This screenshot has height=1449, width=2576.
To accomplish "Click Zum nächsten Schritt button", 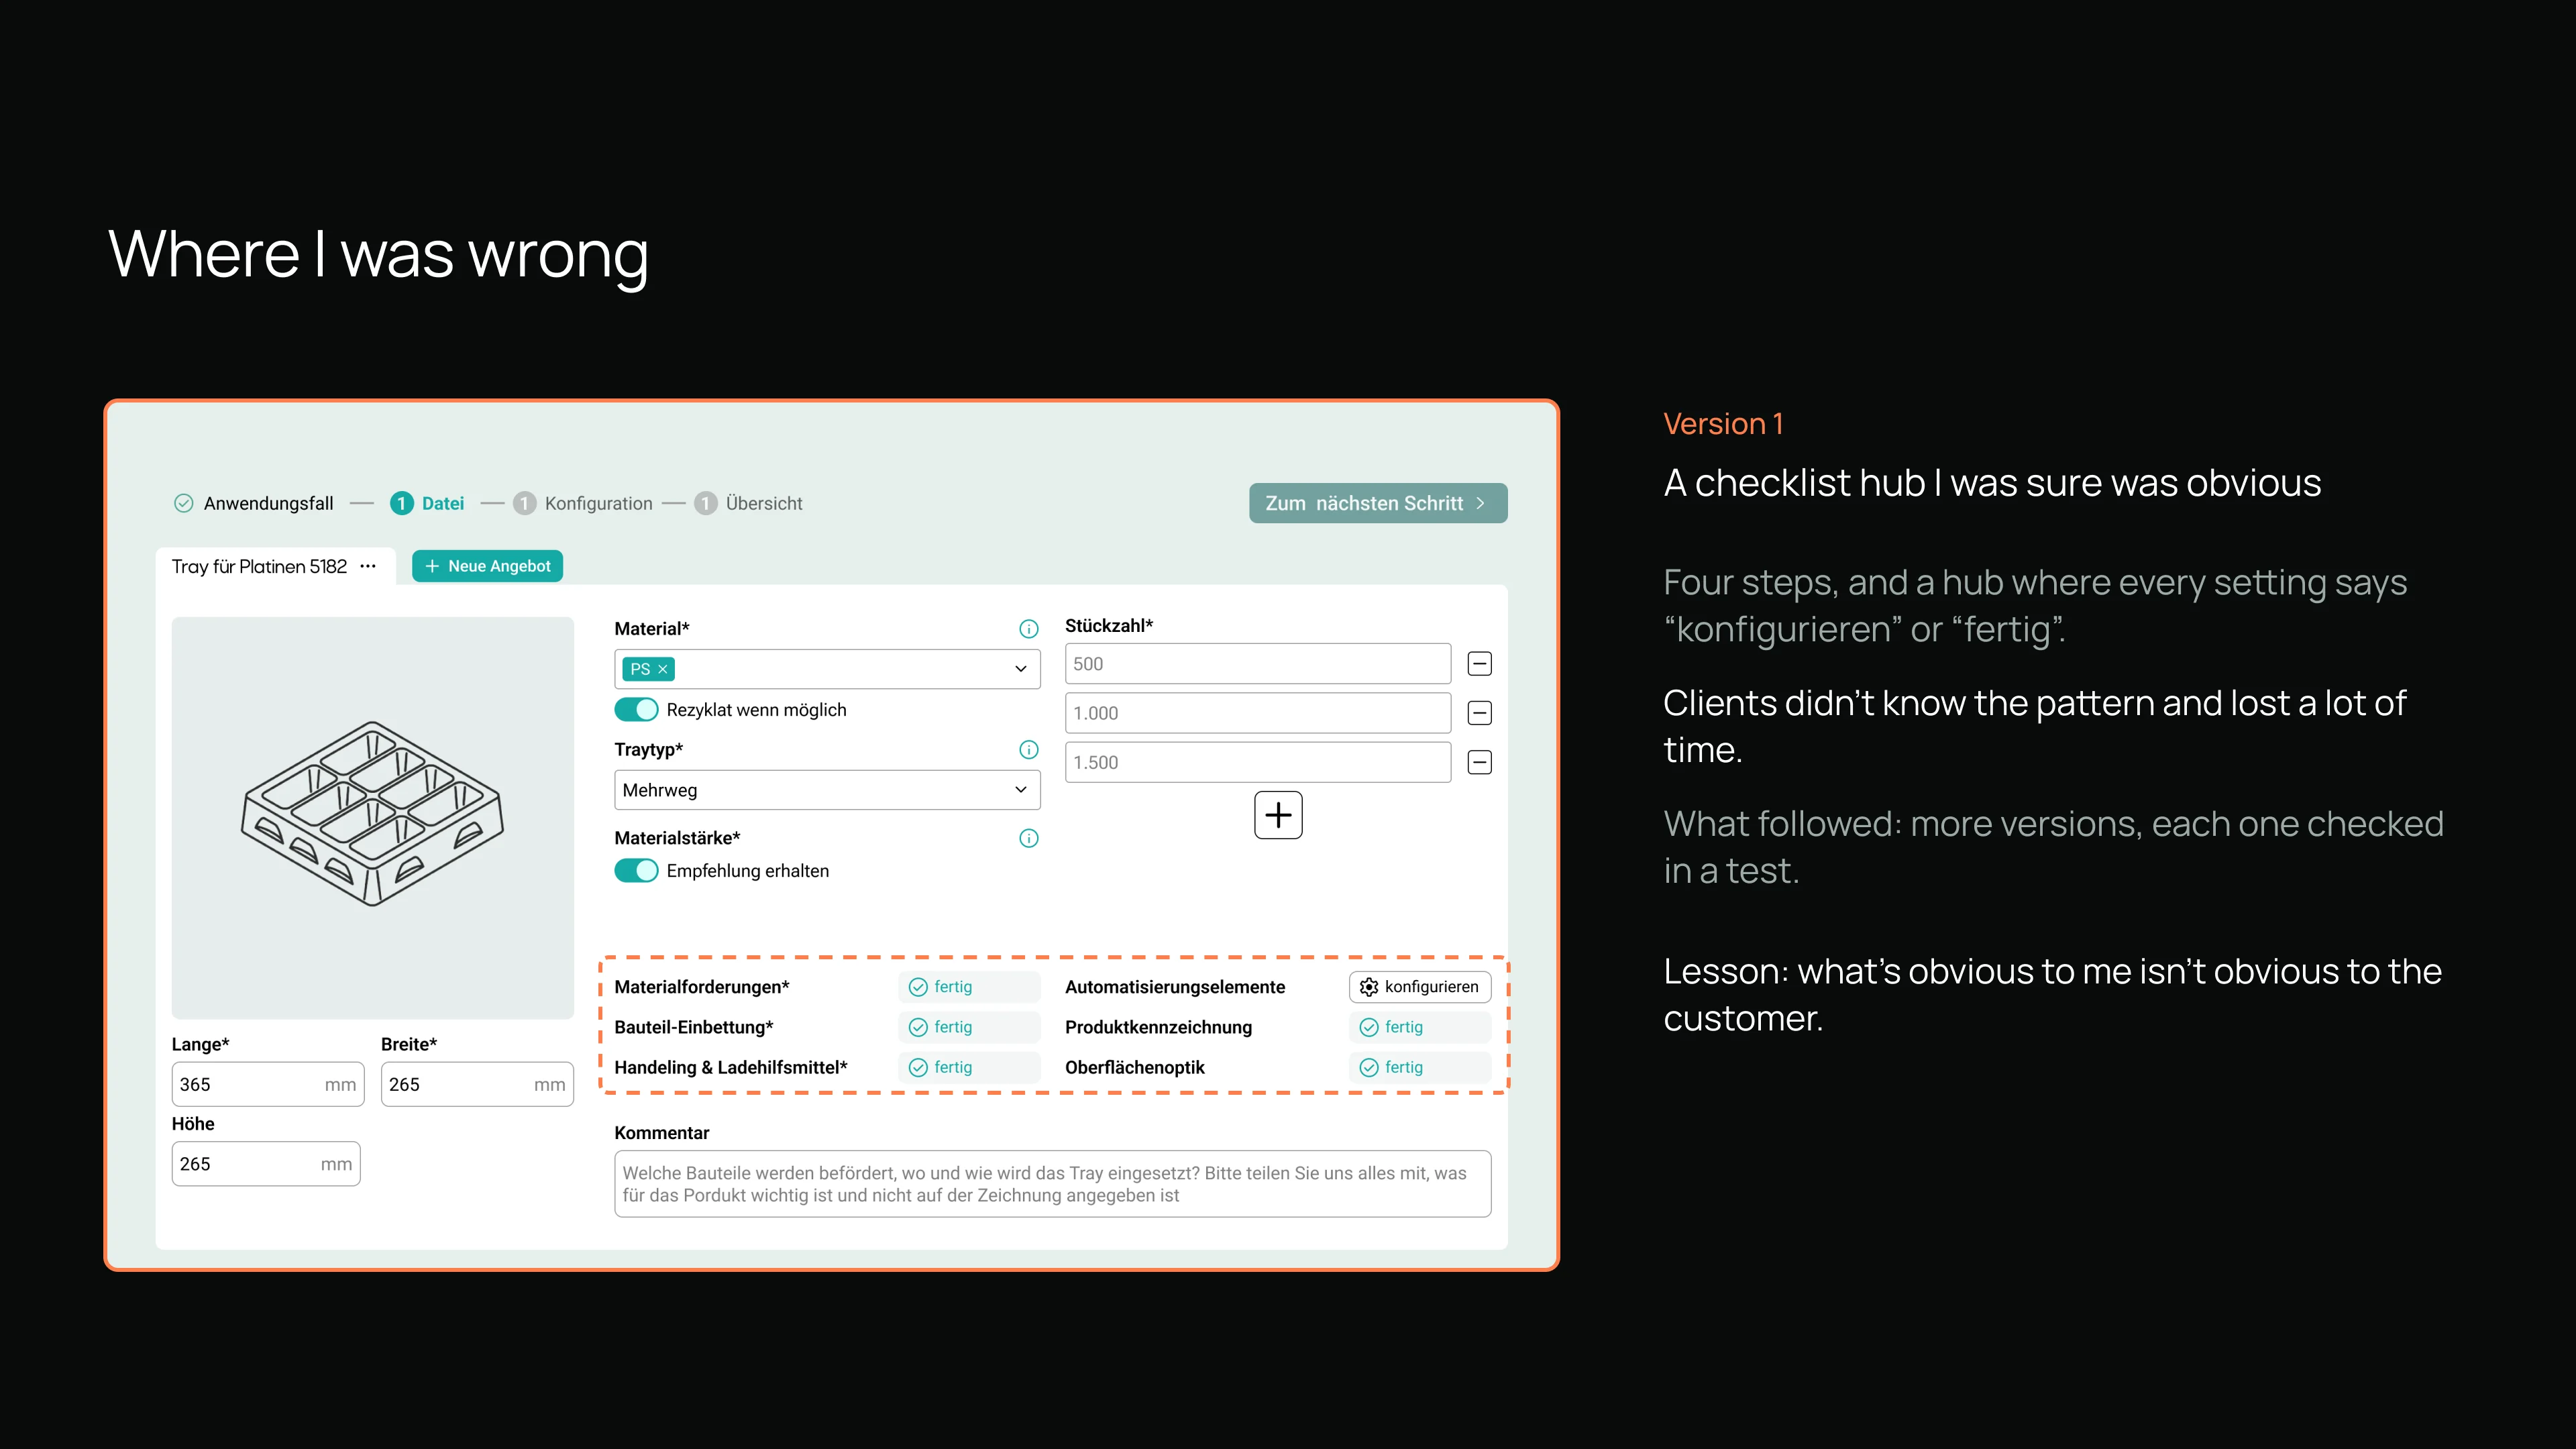I will tap(1378, 503).
